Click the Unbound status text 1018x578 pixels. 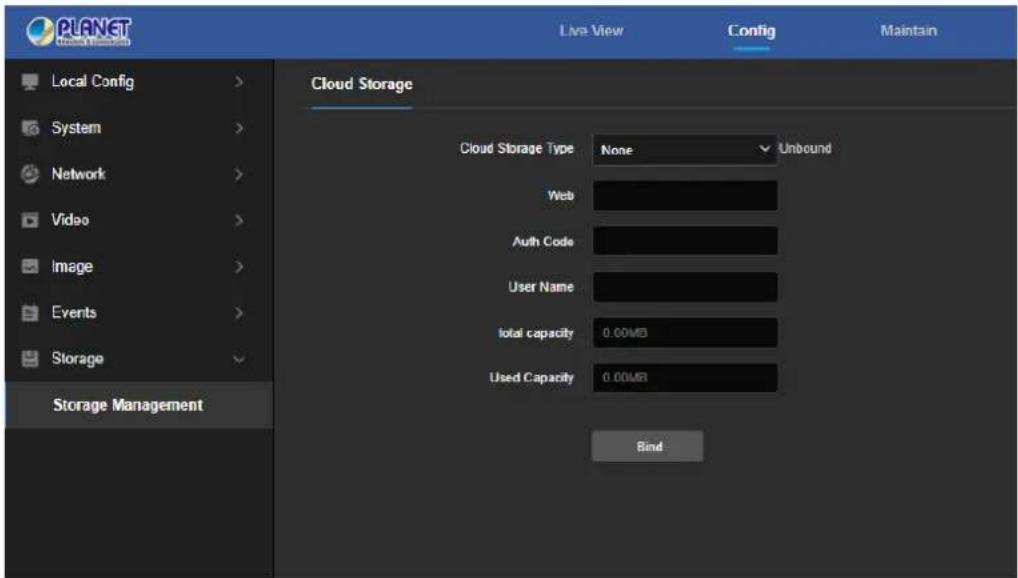(x=805, y=148)
